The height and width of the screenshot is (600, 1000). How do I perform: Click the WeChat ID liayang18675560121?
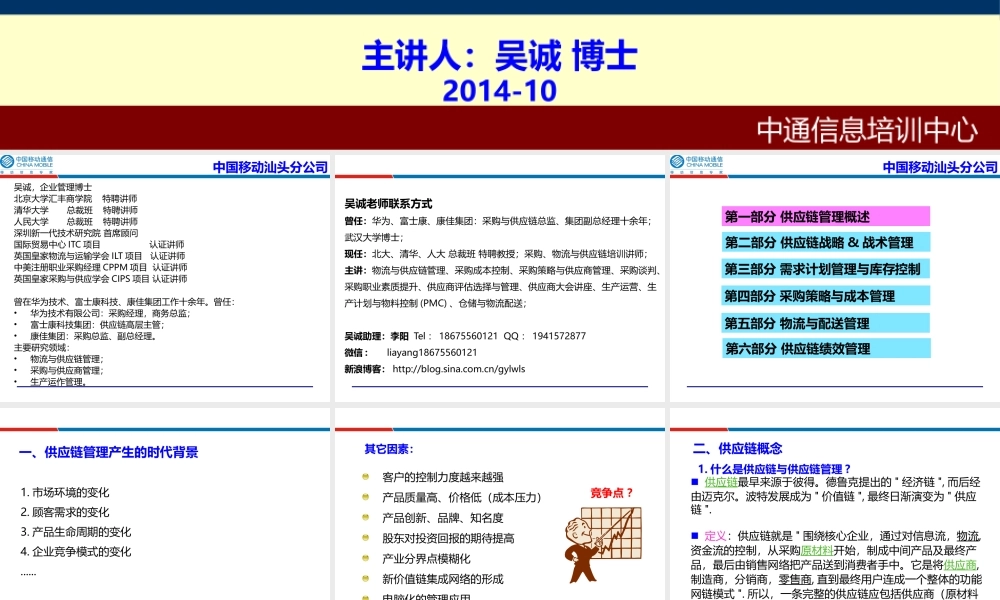coord(432,353)
